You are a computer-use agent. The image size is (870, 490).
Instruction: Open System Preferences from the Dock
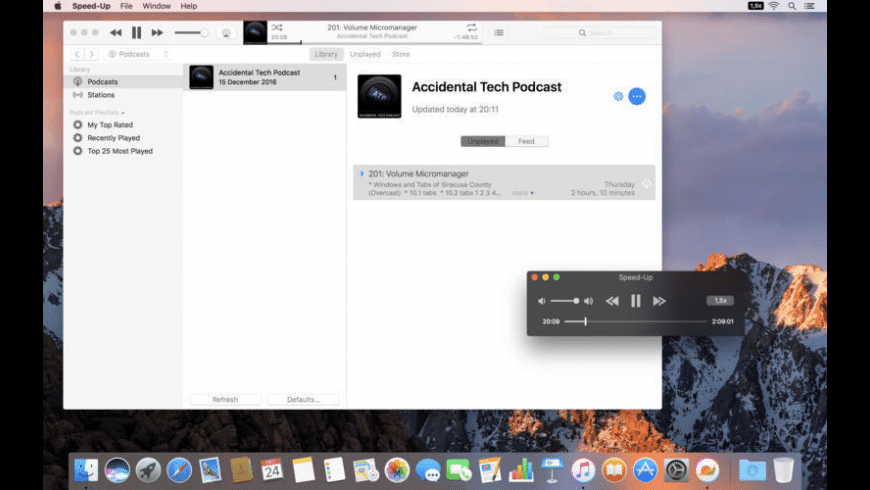676,470
